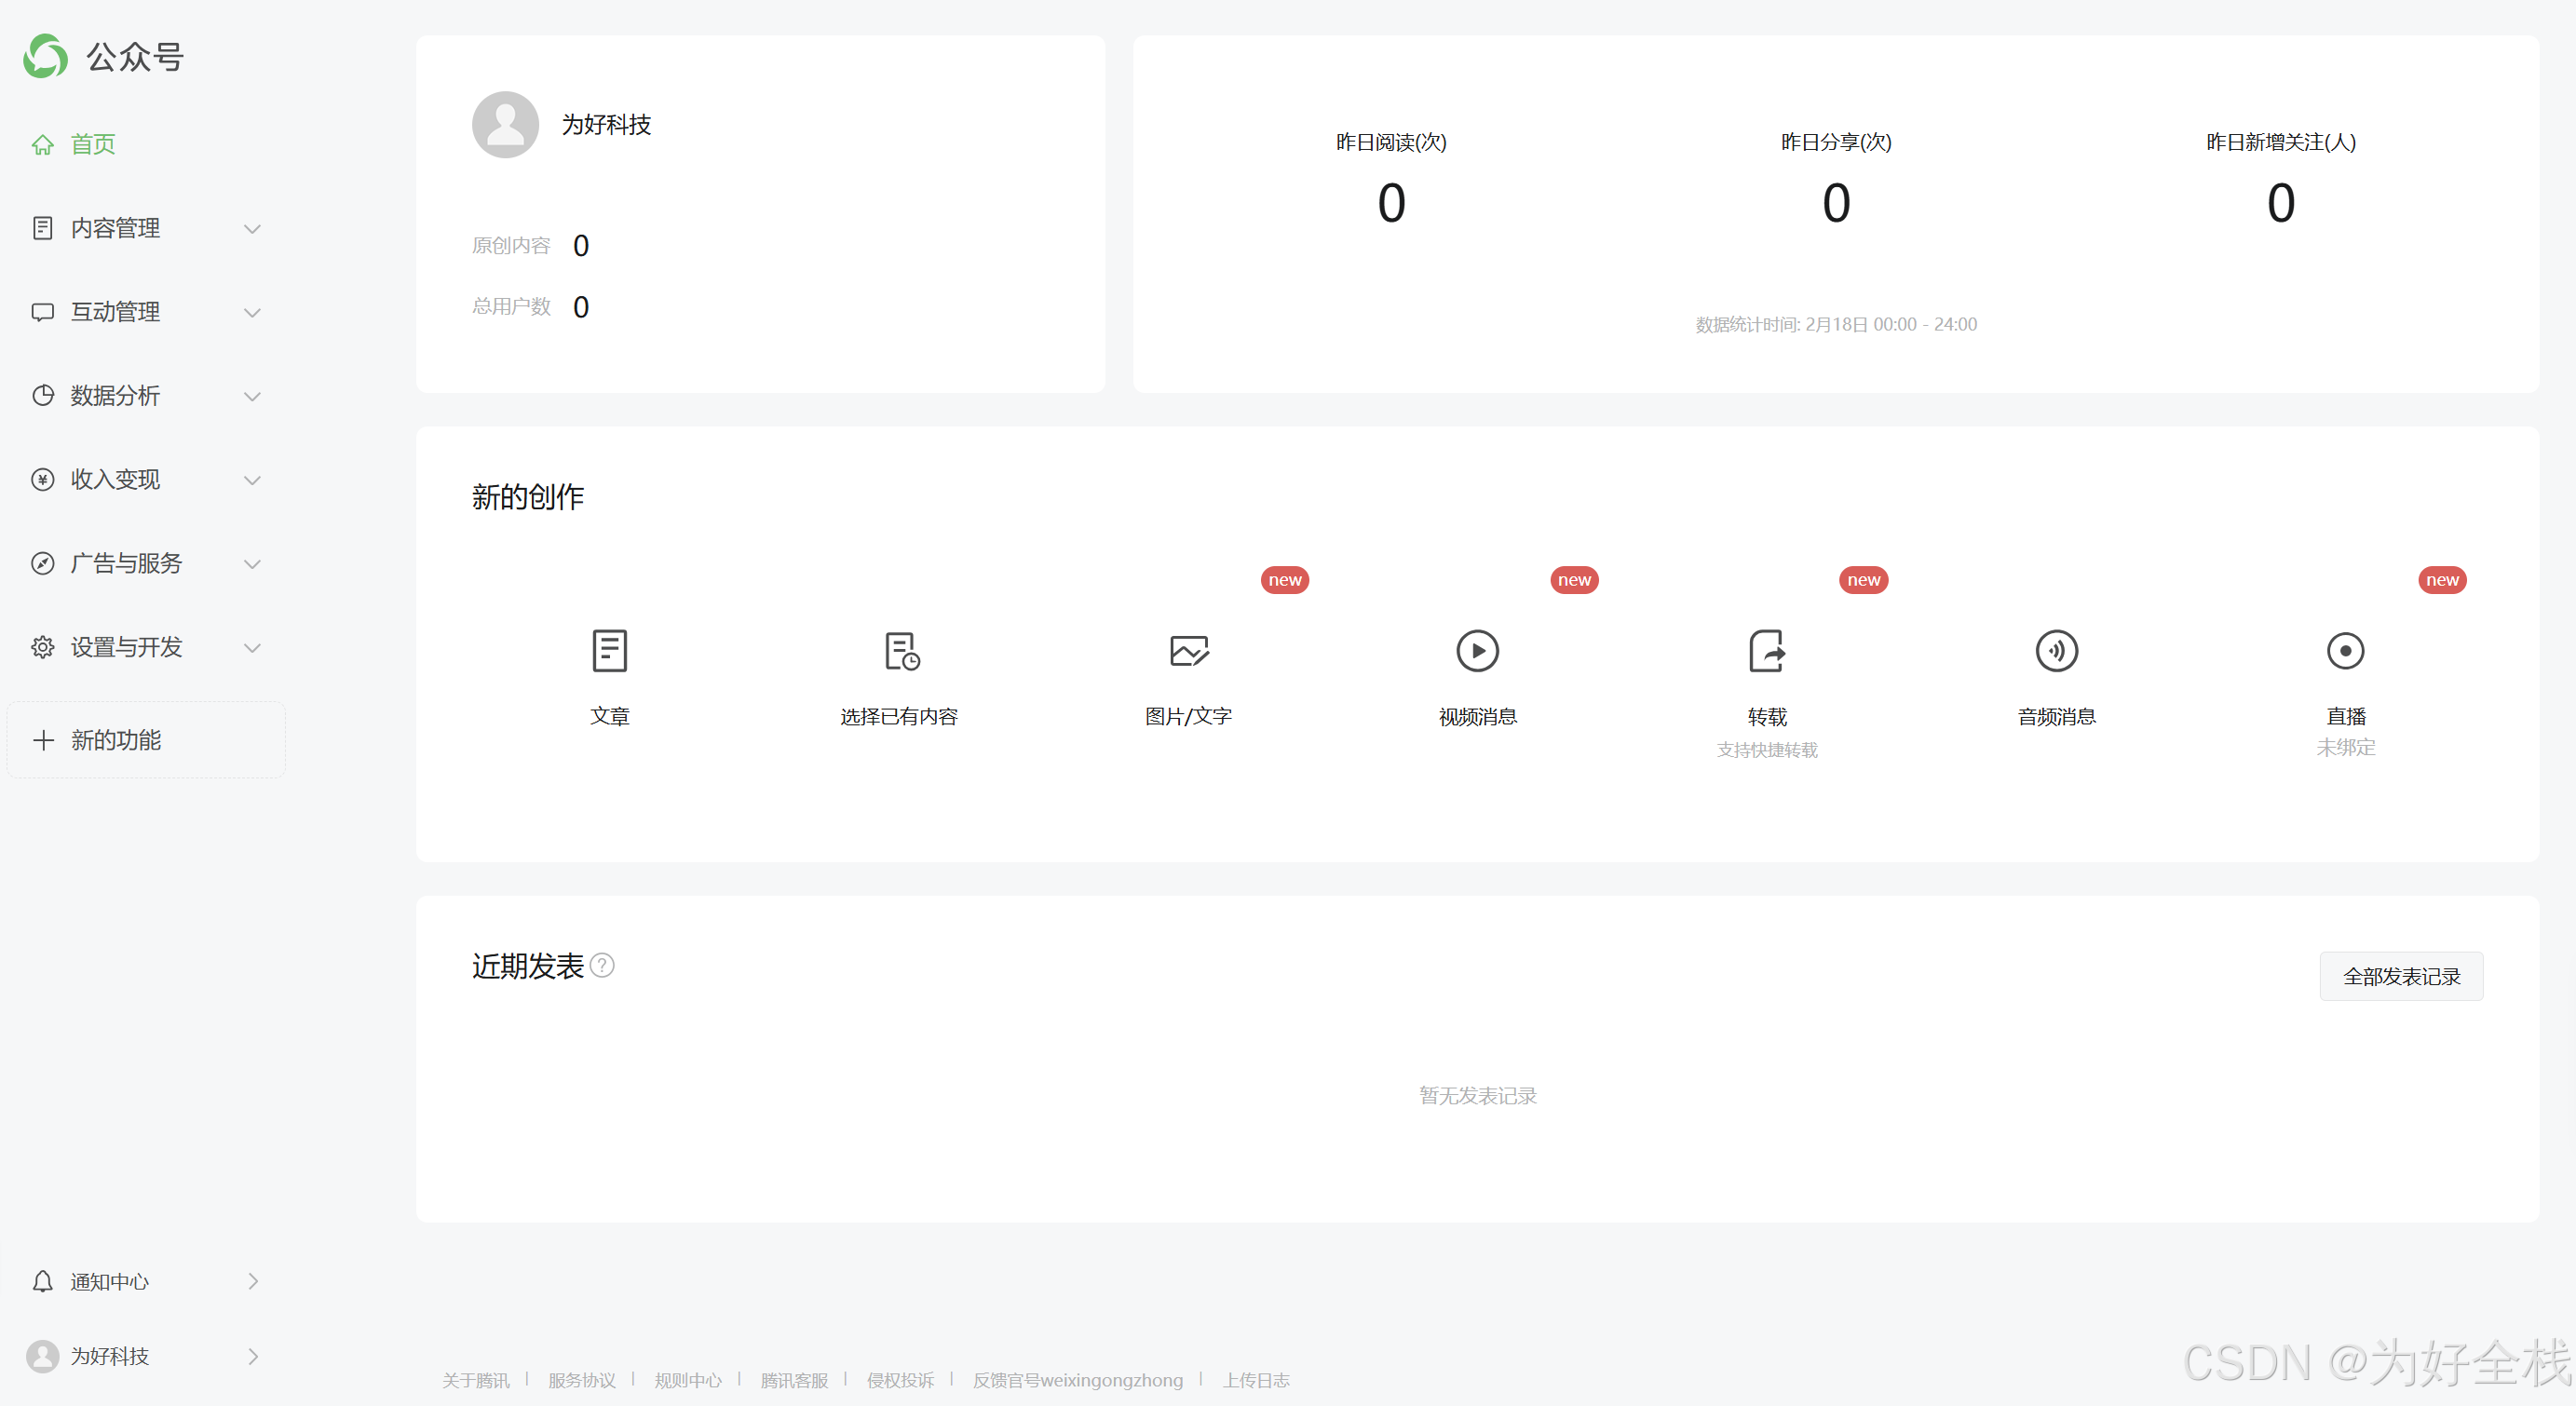
Task: Start a 直播 live stream icon
Action: (x=2345, y=651)
